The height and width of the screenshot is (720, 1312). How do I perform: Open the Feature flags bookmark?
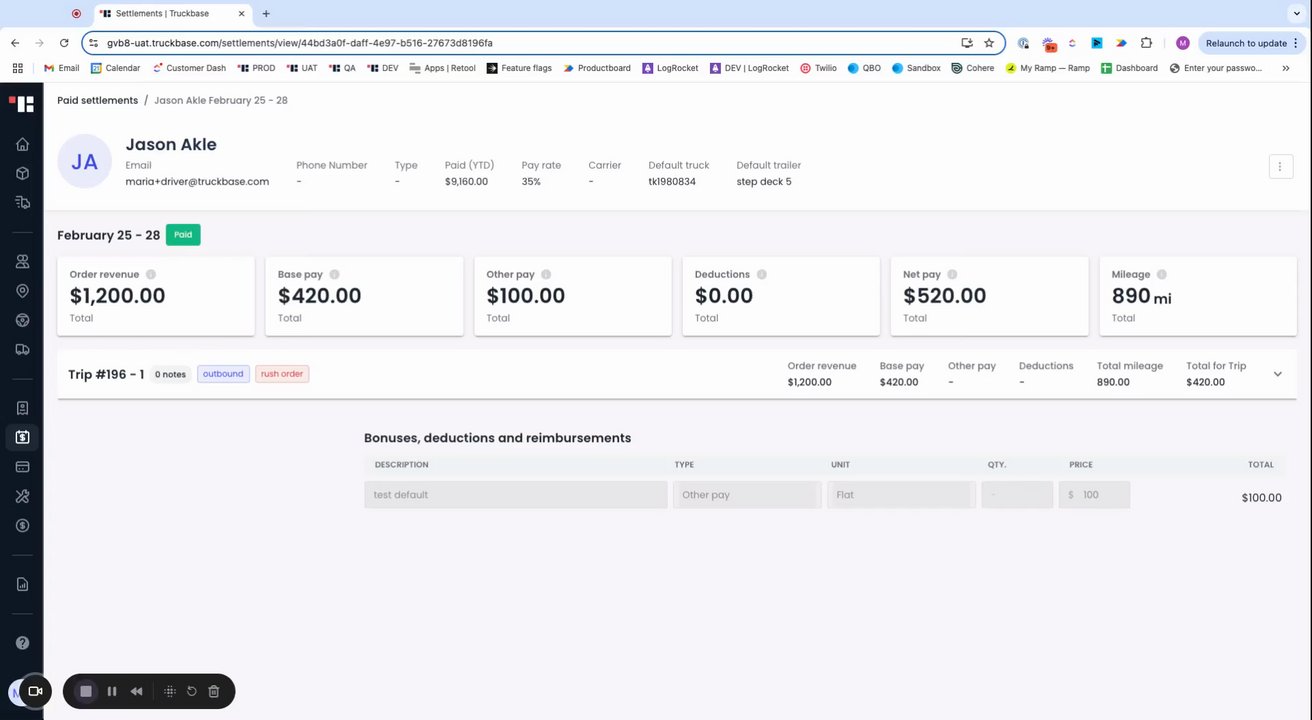519,68
